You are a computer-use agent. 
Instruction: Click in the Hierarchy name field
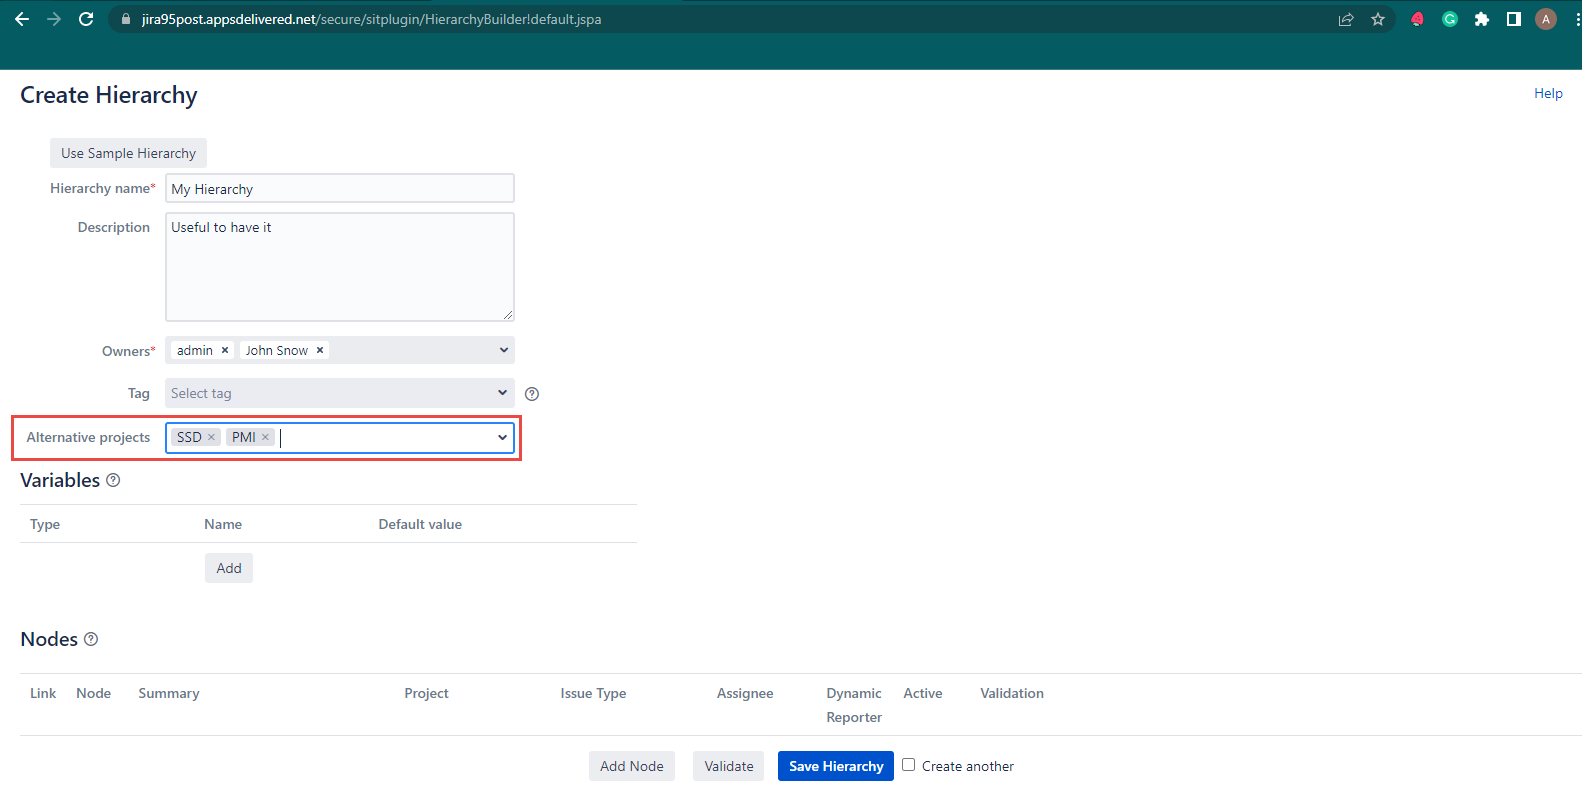[339, 189]
